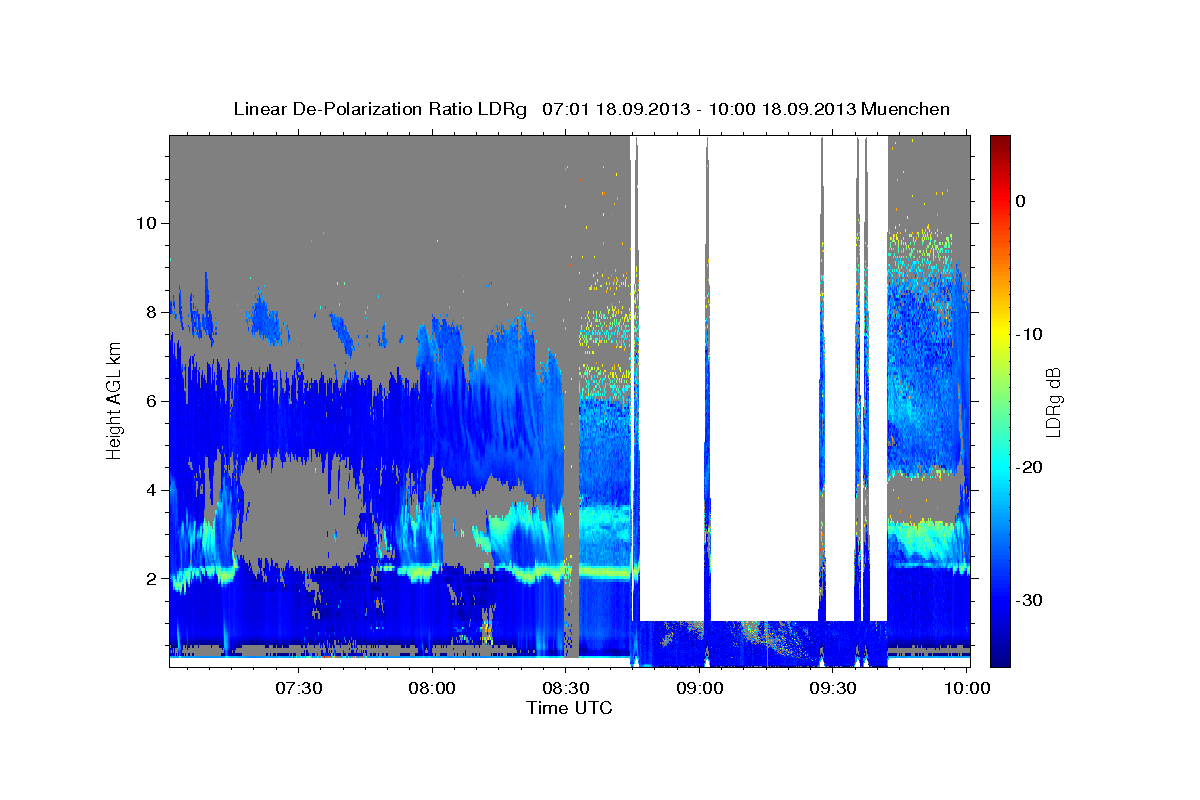1200x800 pixels.
Task: Click the 09:00 time tick label
Action: pos(700,688)
